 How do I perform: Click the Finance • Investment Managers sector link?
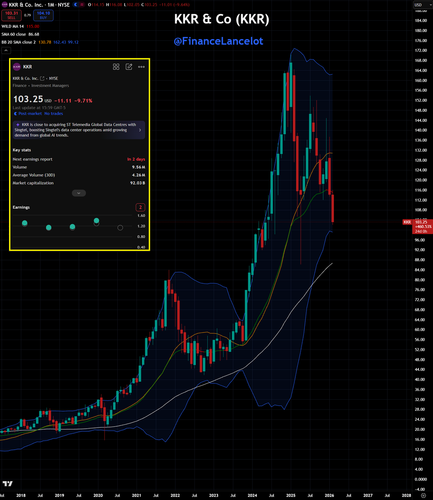pos(41,86)
